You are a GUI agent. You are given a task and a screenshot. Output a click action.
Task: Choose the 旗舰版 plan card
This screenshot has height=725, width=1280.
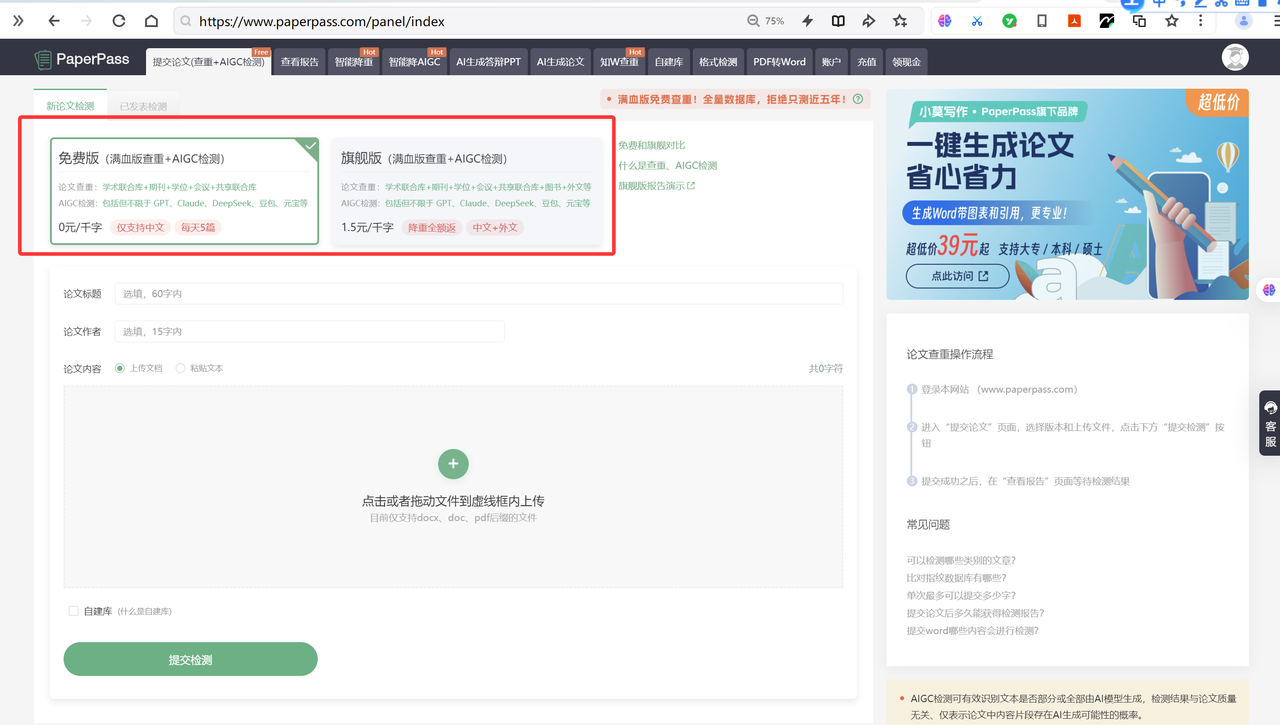click(466, 191)
